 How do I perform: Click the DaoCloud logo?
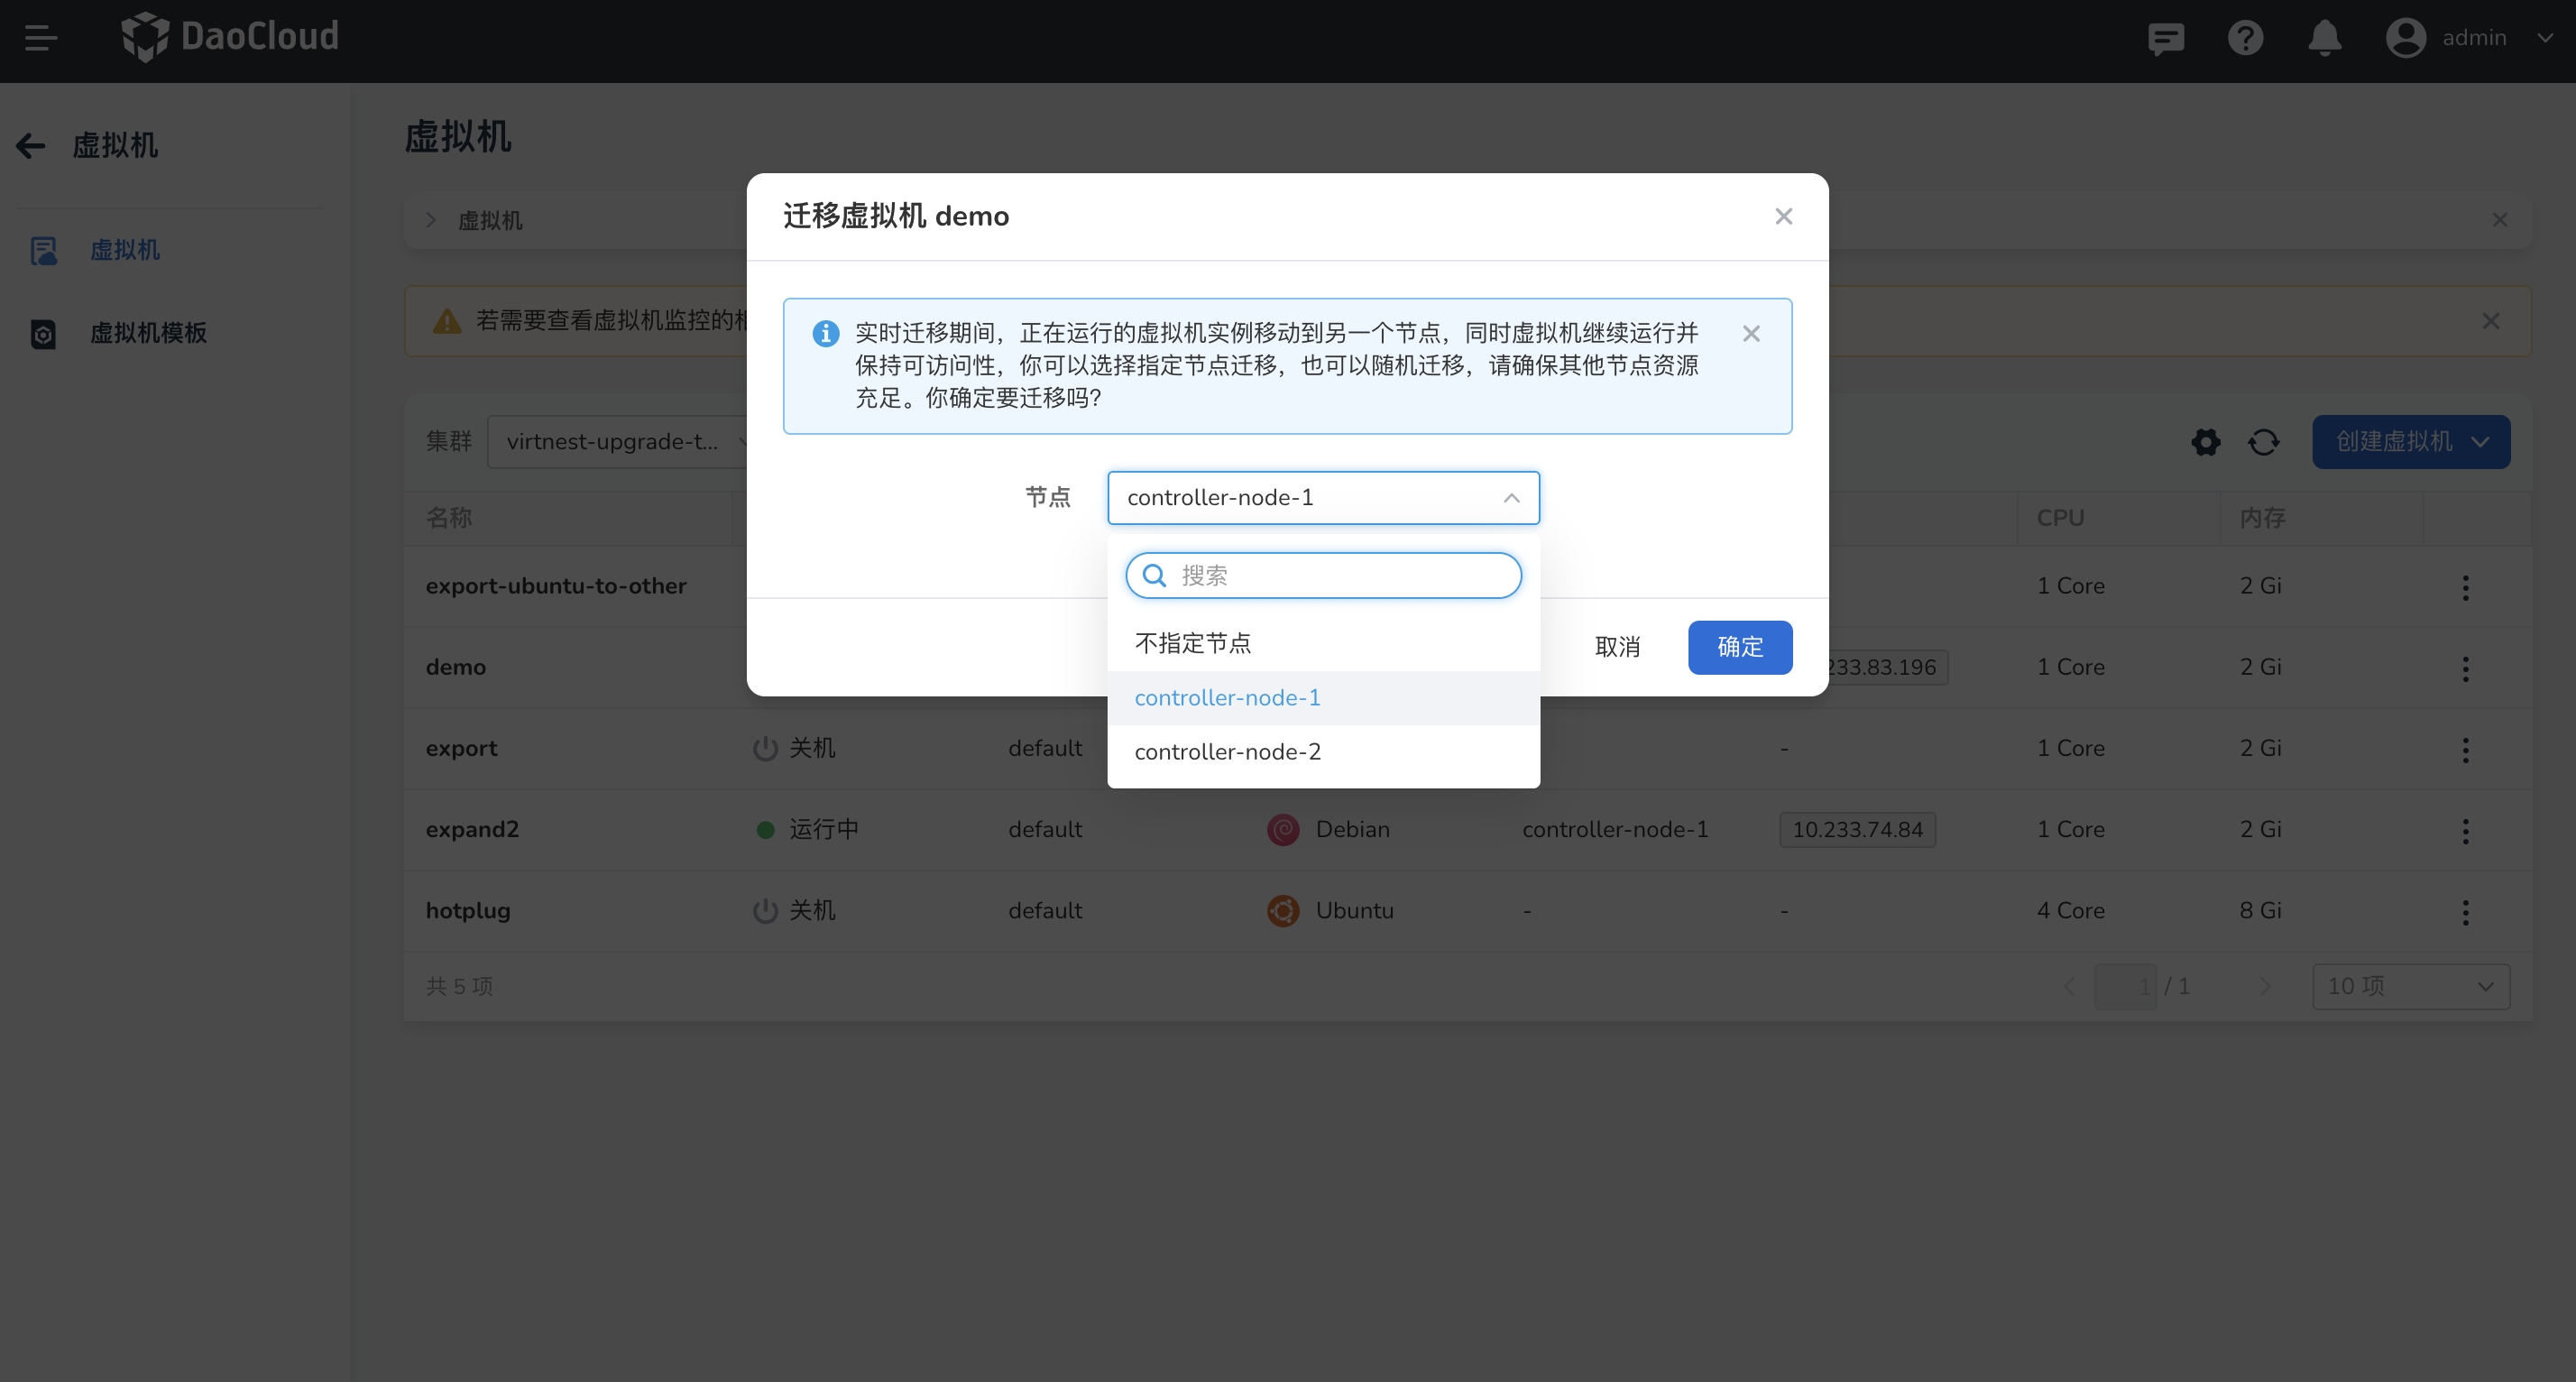coord(230,37)
